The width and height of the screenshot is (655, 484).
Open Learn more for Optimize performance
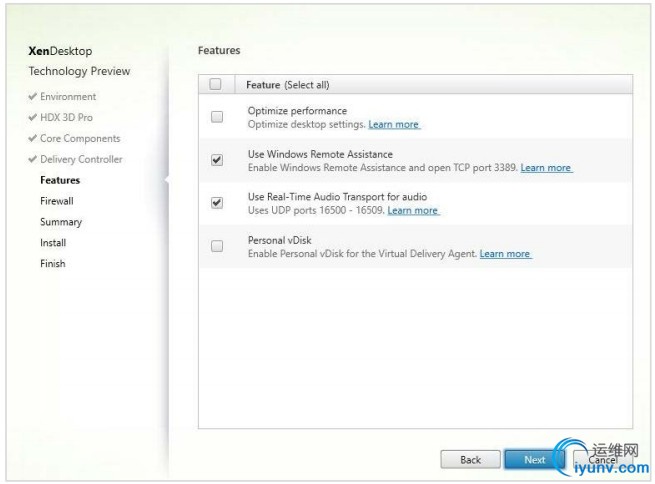coord(394,125)
